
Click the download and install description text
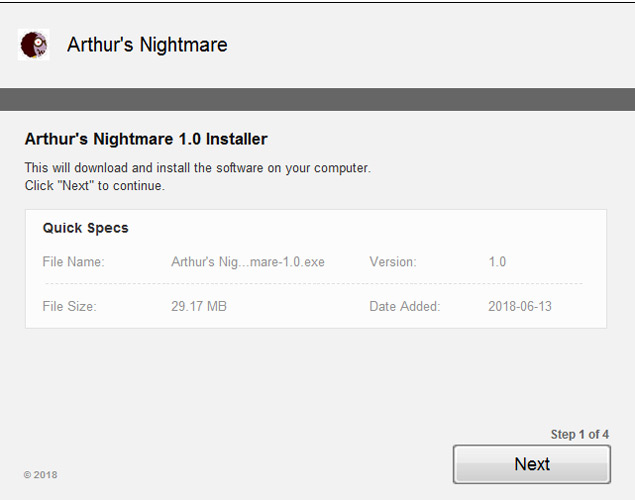click(198, 168)
